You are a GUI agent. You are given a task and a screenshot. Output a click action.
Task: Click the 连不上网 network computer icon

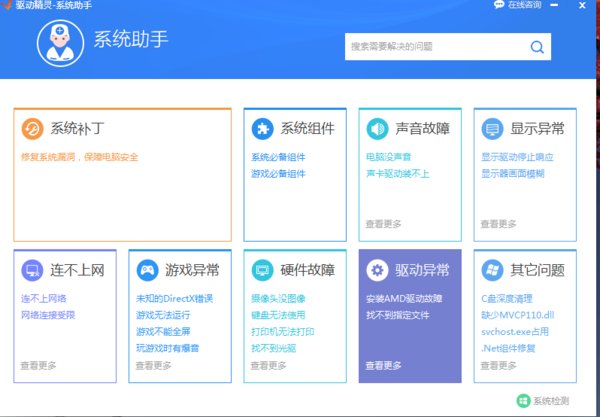point(32,270)
